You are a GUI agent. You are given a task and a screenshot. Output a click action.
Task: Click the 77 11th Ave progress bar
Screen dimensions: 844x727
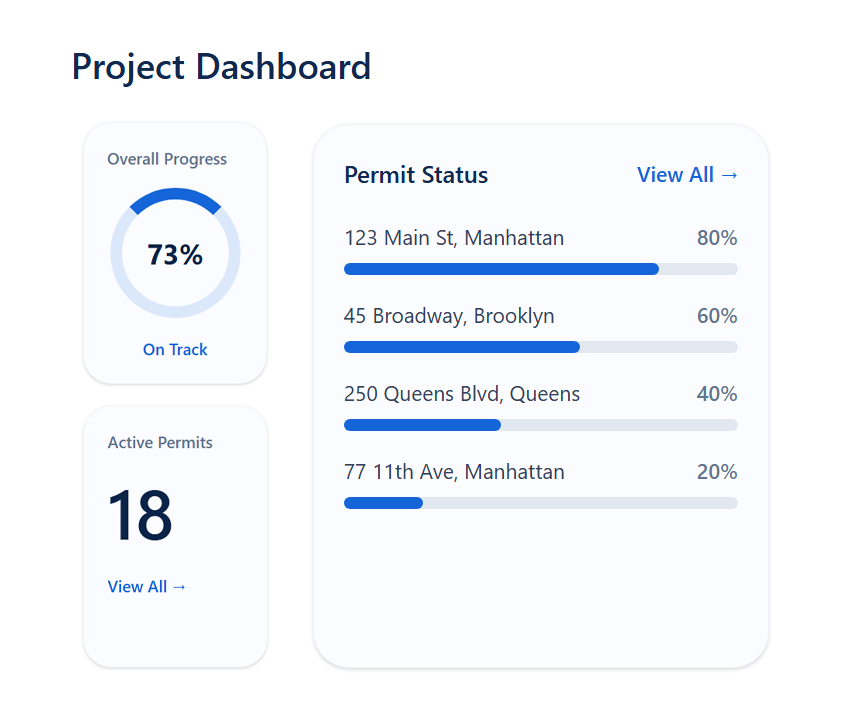pos(540,503)
